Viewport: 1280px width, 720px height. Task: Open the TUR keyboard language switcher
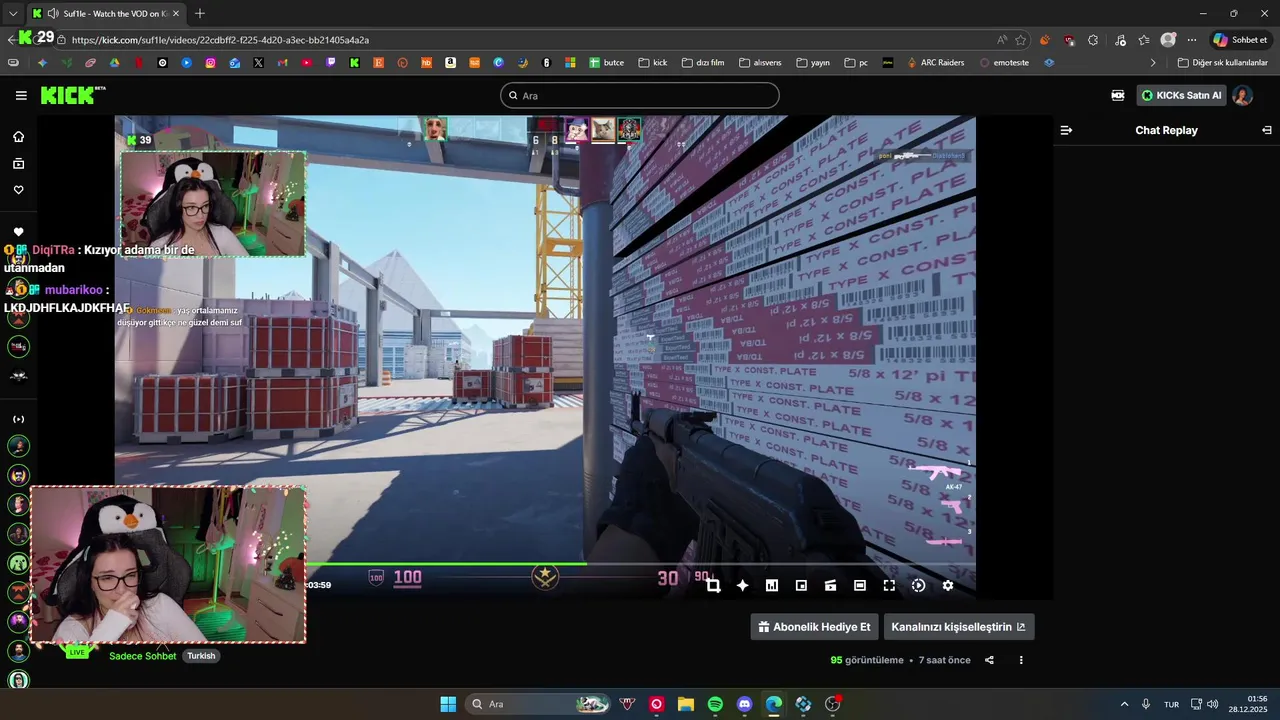coord(1171,704)
